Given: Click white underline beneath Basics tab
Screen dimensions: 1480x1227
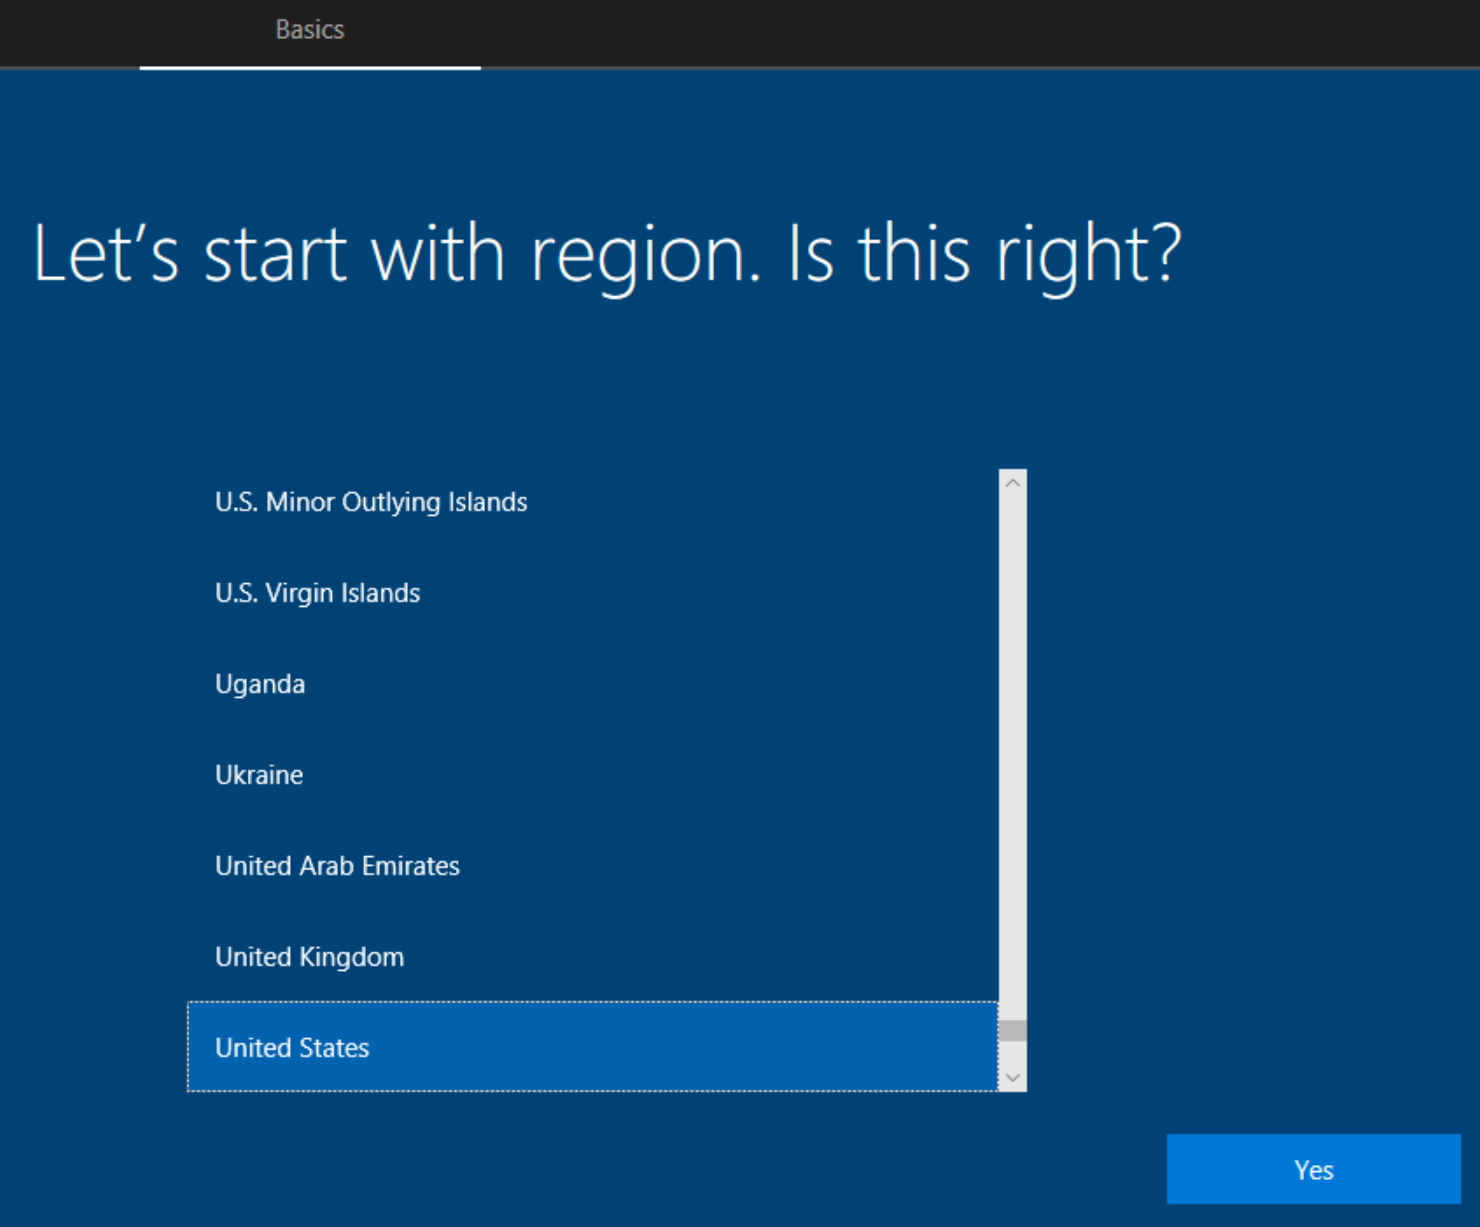Looking at the screenshot, I should [x=310, y=67].
